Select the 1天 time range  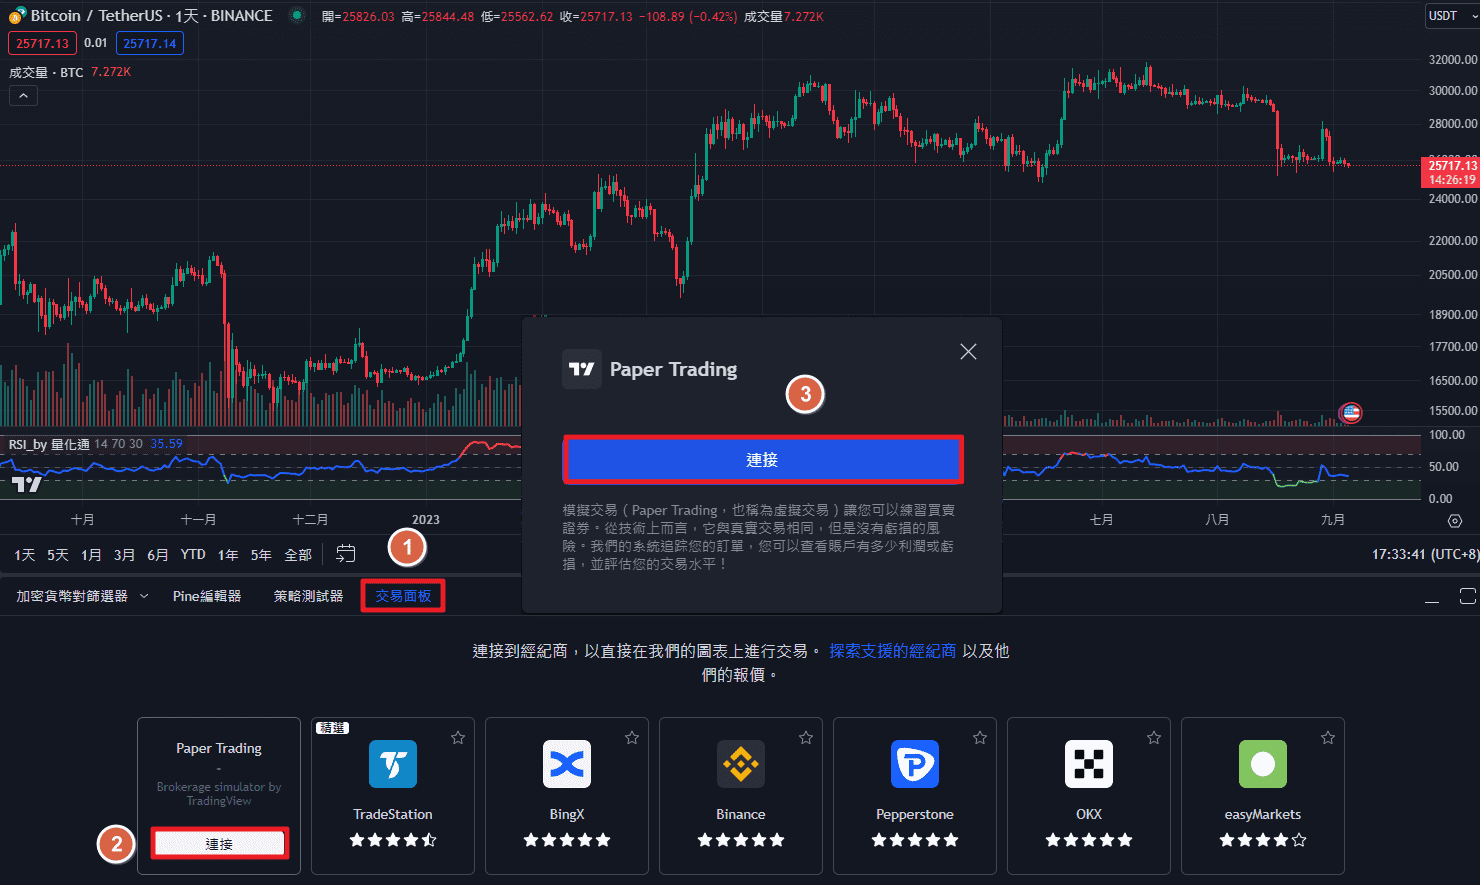[x=25, y=555]
